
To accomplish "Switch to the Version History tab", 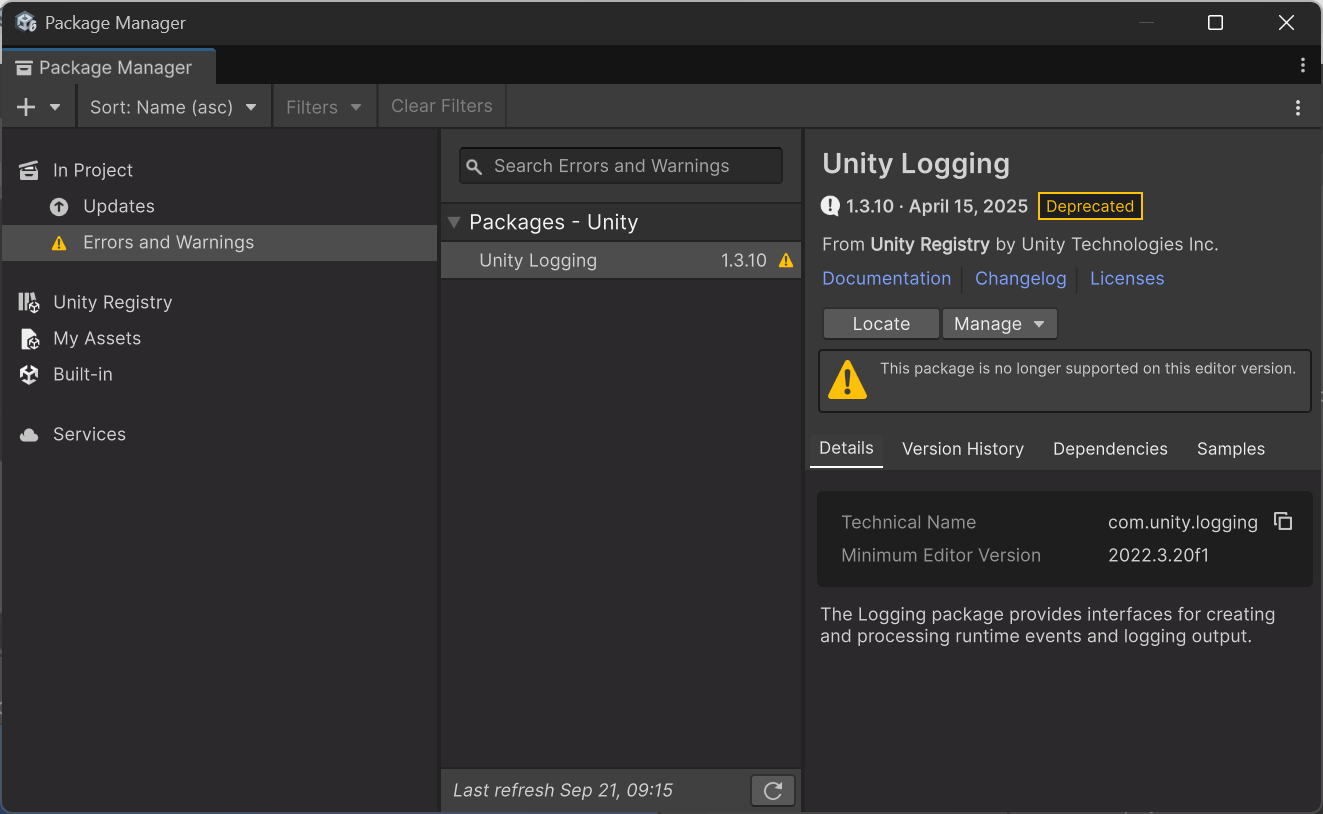I will pyautogui.click(x=963, y=449).
